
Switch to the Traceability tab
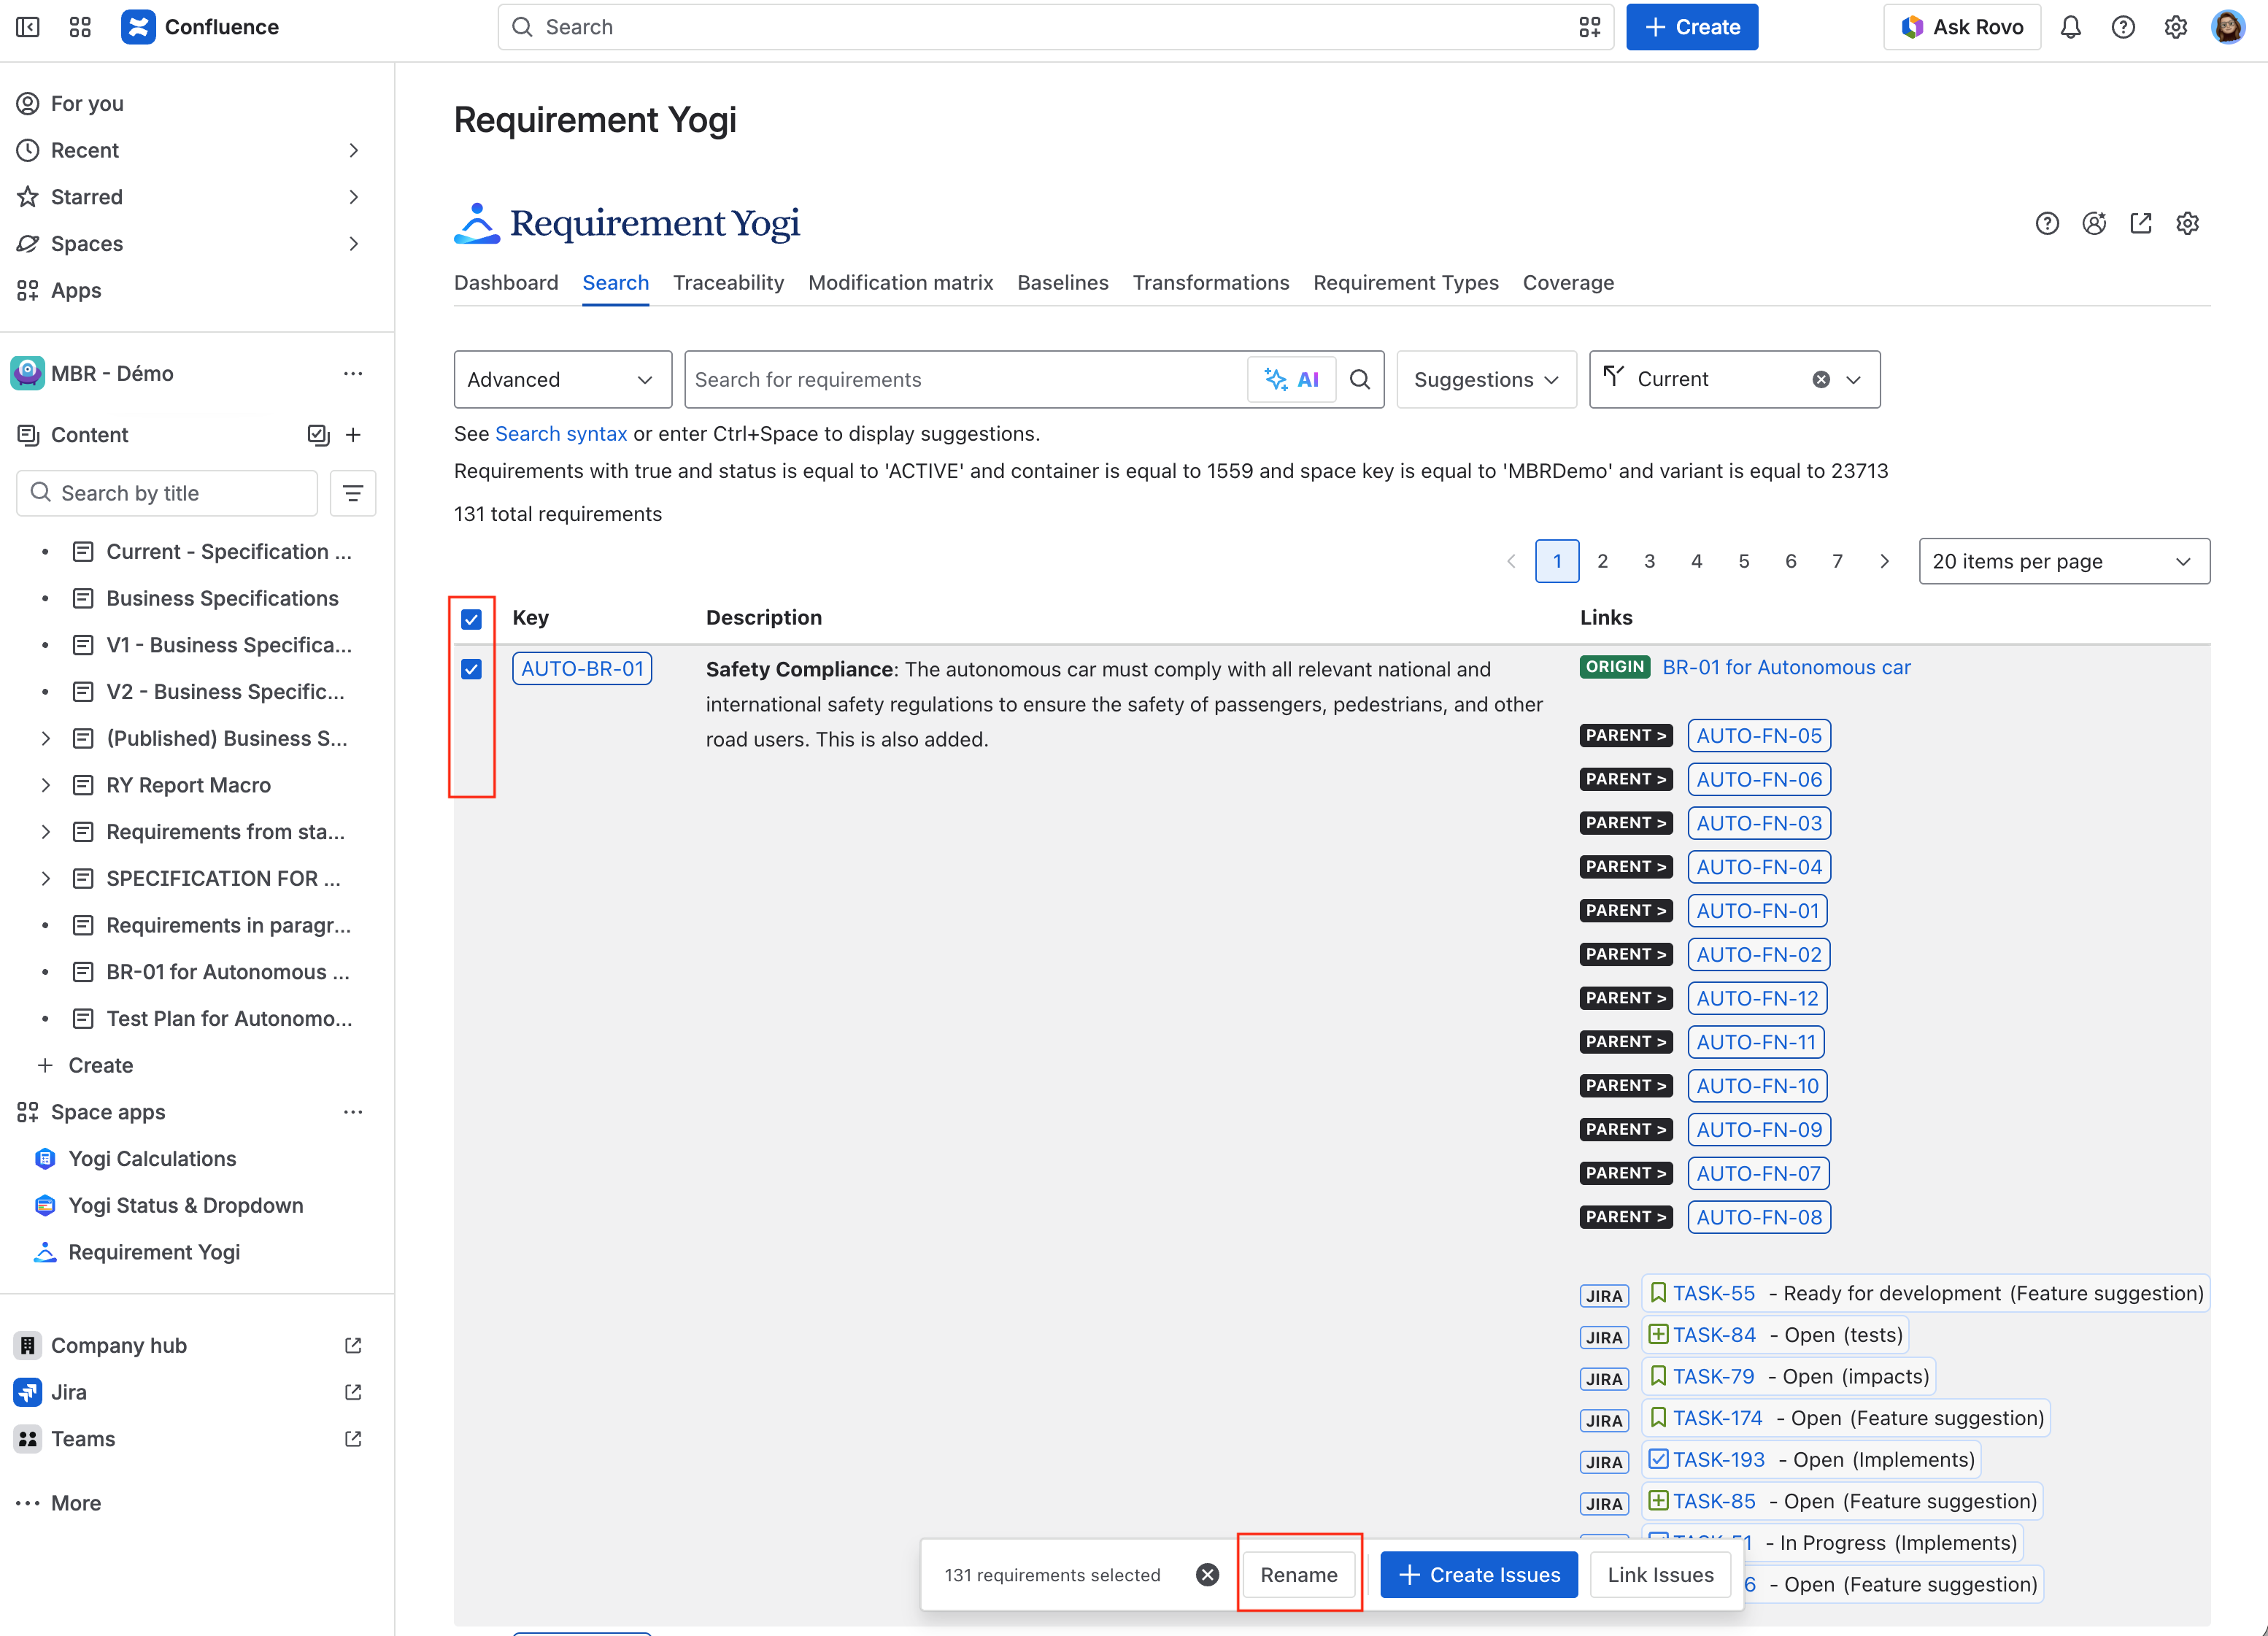[728, 282]
